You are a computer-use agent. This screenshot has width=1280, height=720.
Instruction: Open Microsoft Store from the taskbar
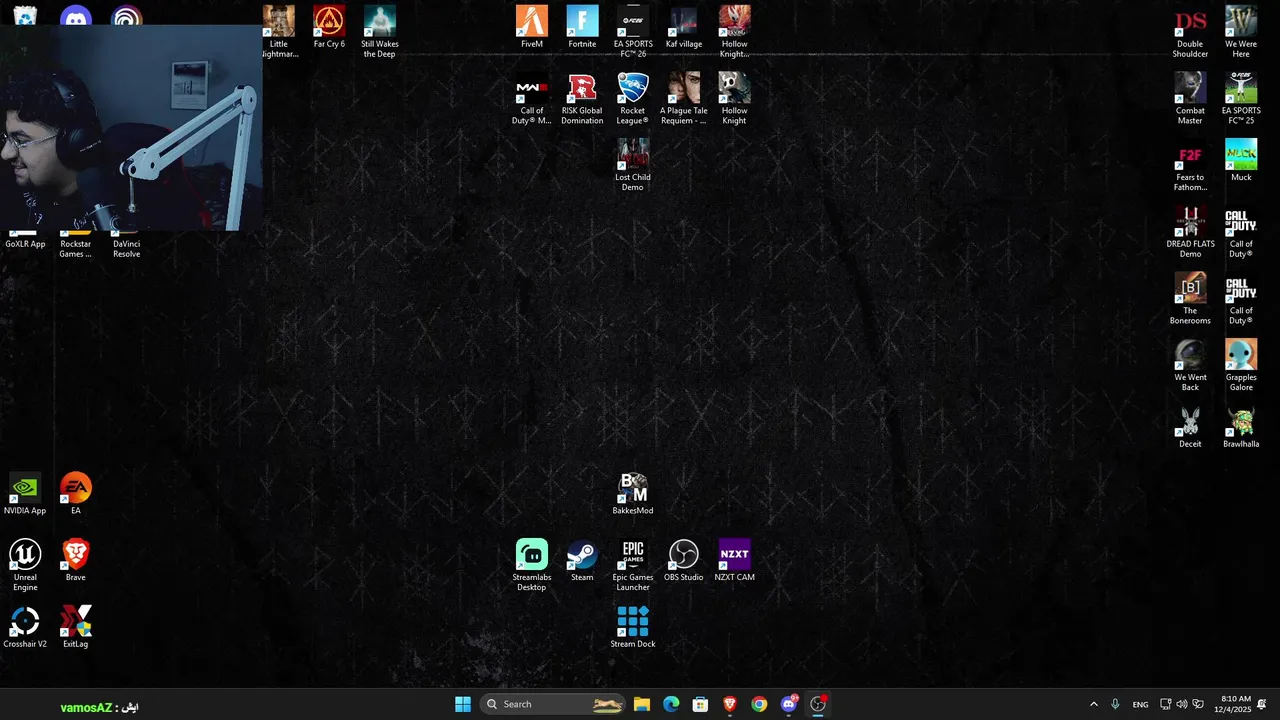pyautogui.click(x=700, y=704)
